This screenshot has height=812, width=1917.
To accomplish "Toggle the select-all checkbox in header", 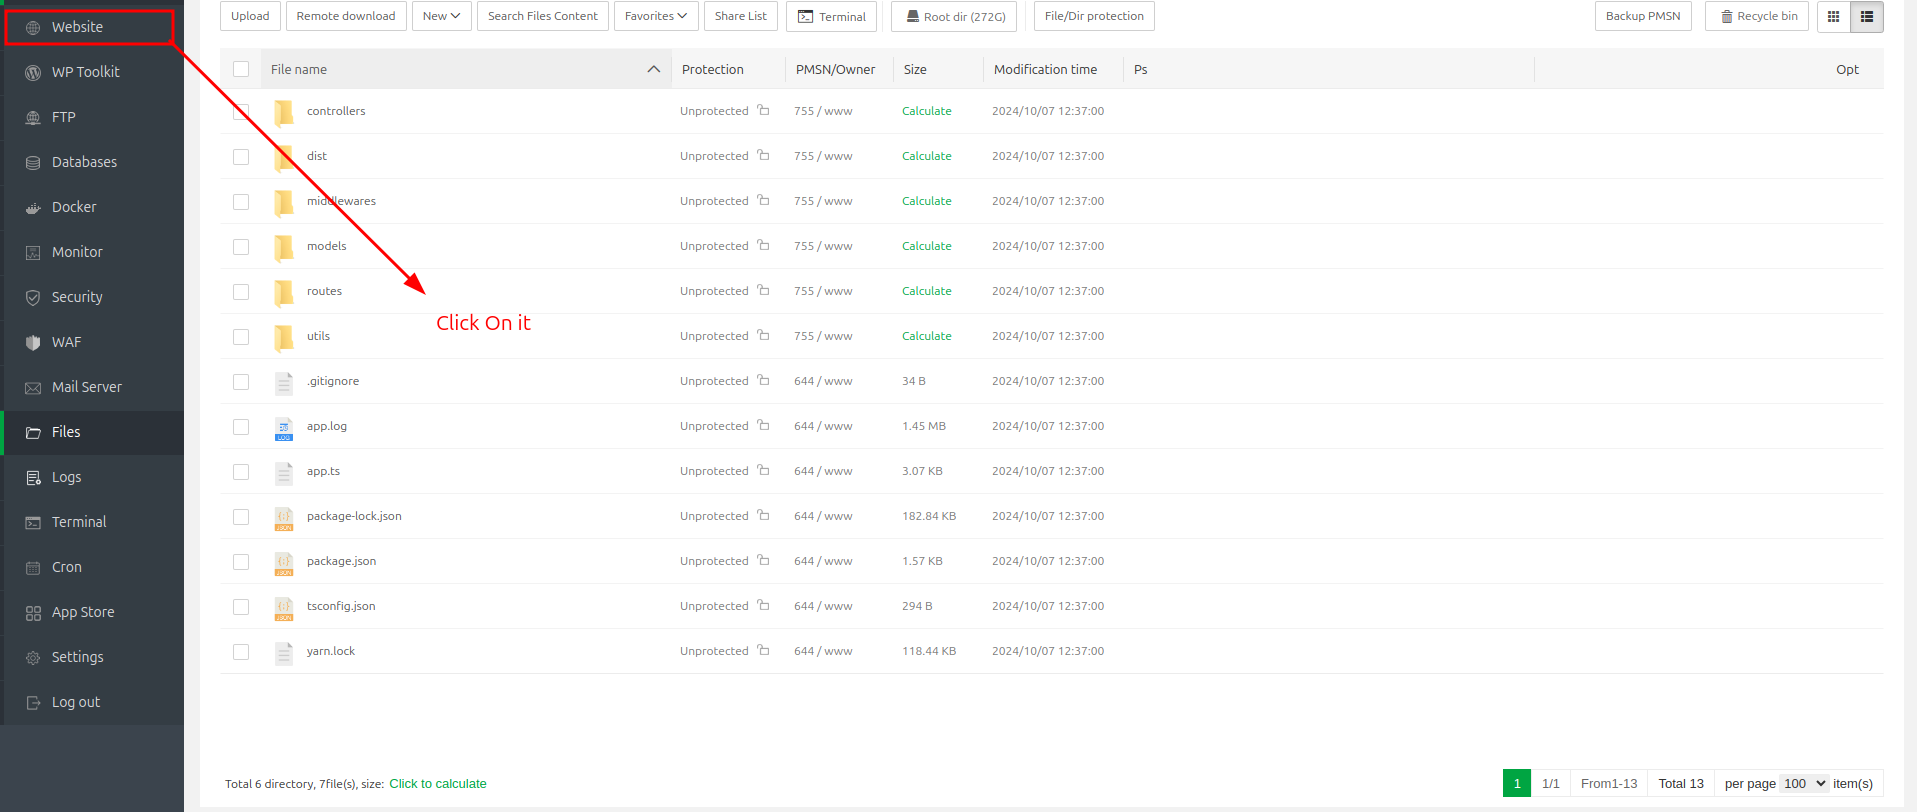I will pyautogui.click(x=241, y=69).
